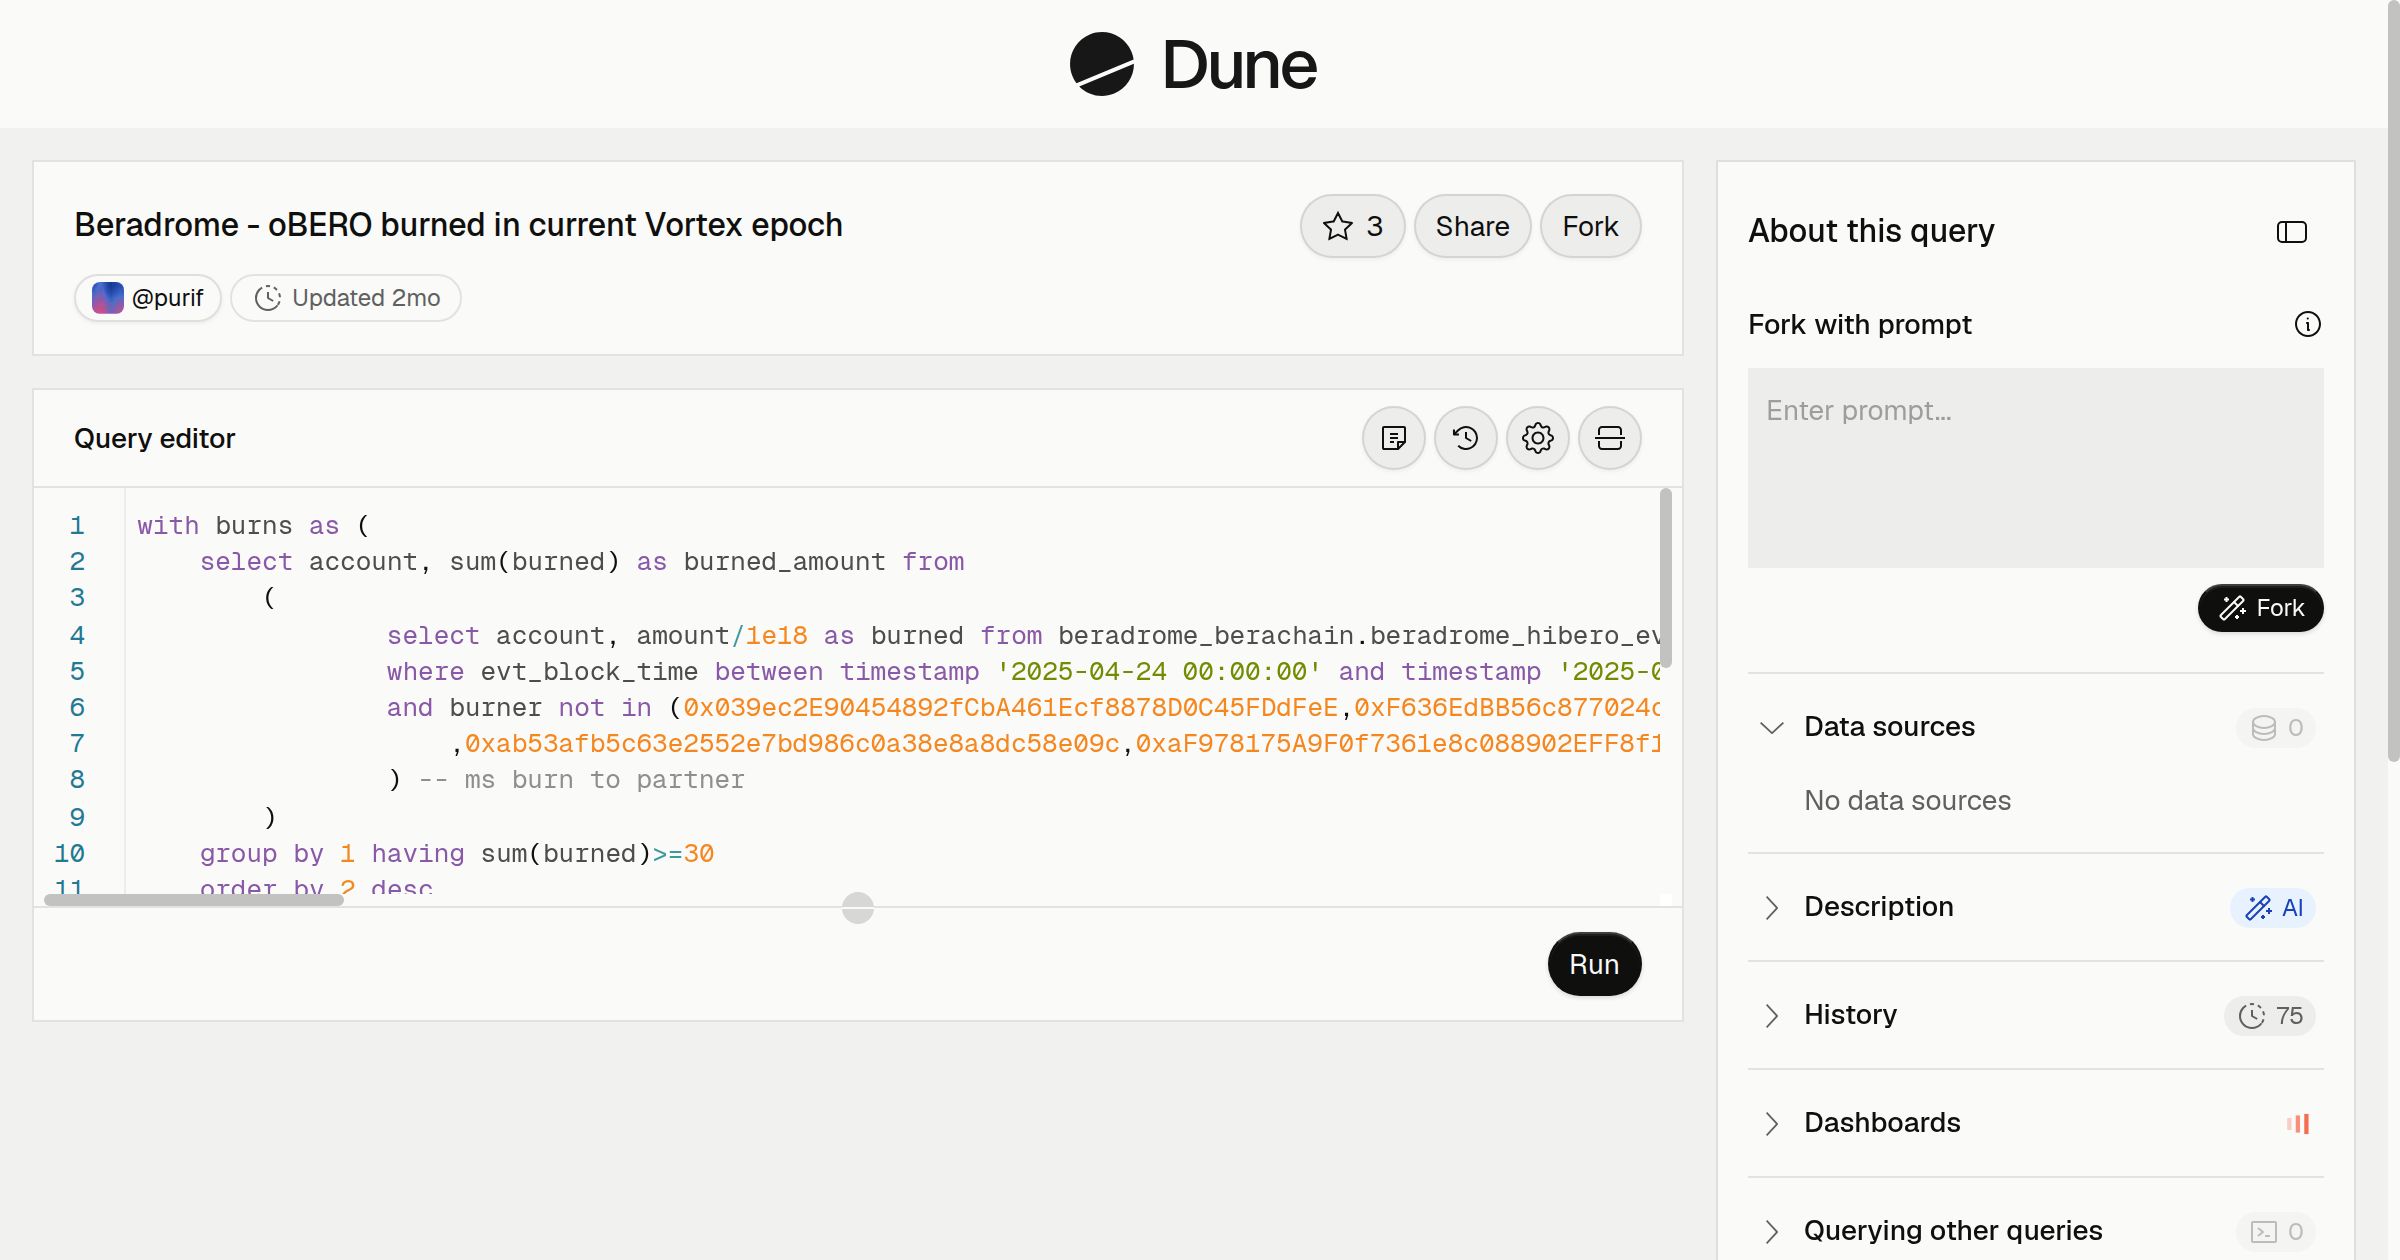The image size is (2400, 1260).
Task: Open version history clock icon in editor
Action: [x=1466, y=438]
